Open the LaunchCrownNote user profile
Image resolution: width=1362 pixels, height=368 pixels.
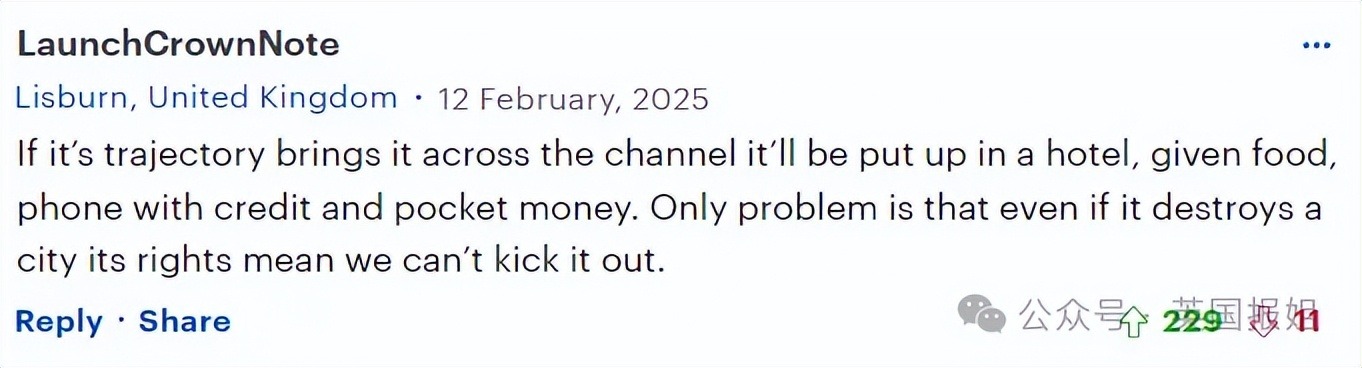pyautogui.click(x=179, y=44)
